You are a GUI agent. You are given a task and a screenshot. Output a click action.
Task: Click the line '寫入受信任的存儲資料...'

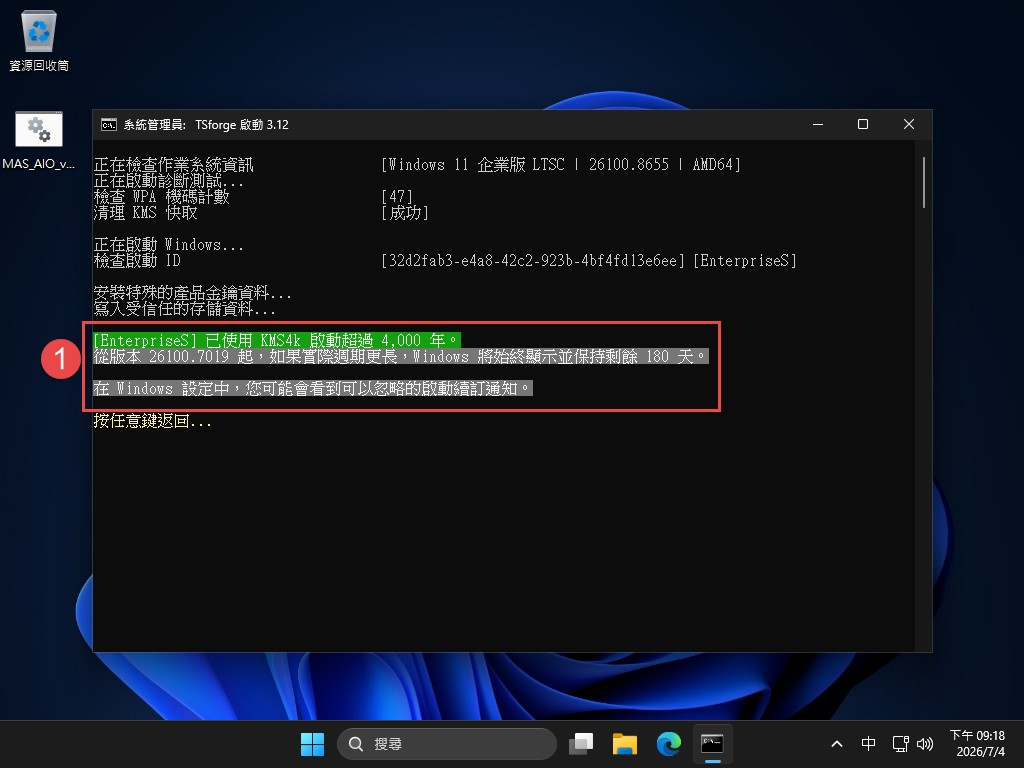pyautogui.click(x=184, y=308)
